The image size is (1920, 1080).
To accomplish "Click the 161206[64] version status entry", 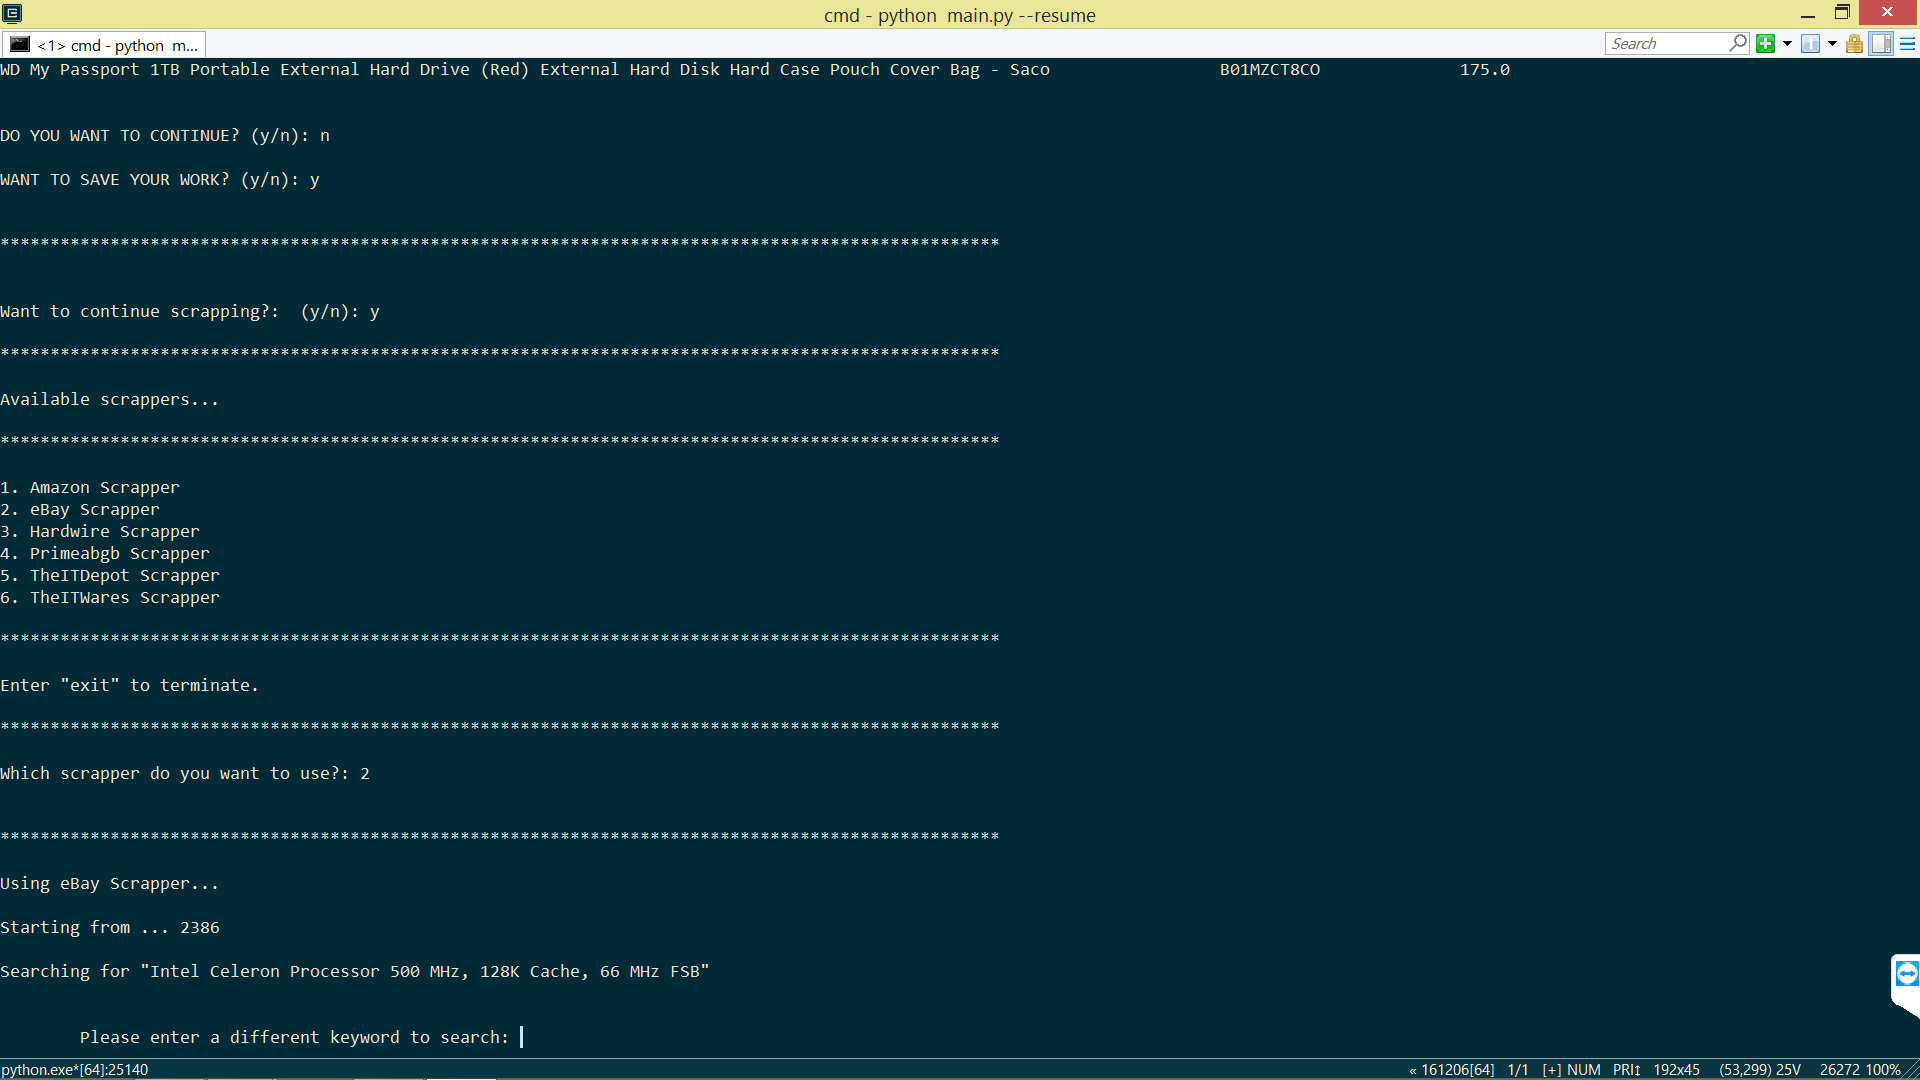I will click(1458, 1070).
